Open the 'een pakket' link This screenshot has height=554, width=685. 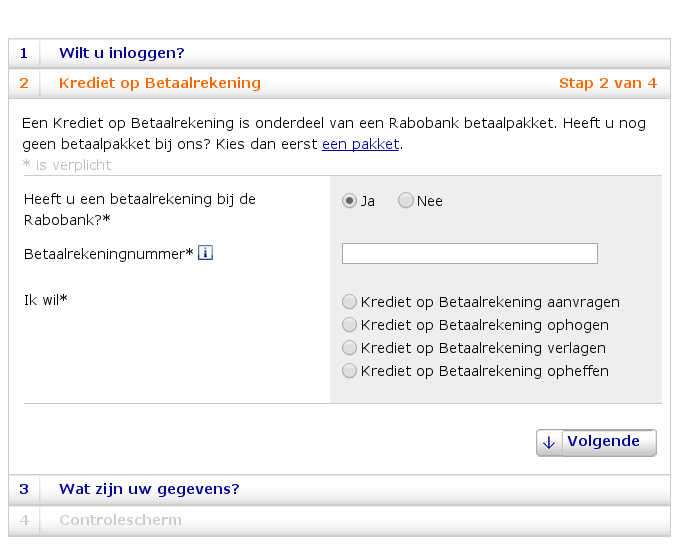coord(360,144)
